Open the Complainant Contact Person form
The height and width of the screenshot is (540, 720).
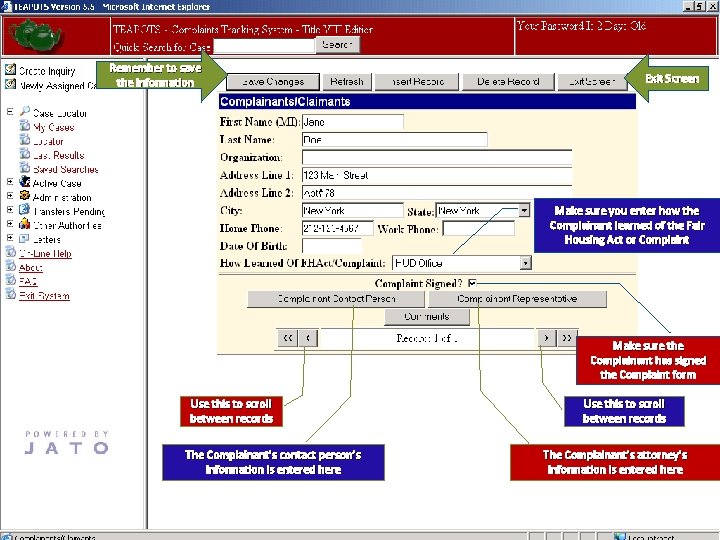tap(336, 299)
